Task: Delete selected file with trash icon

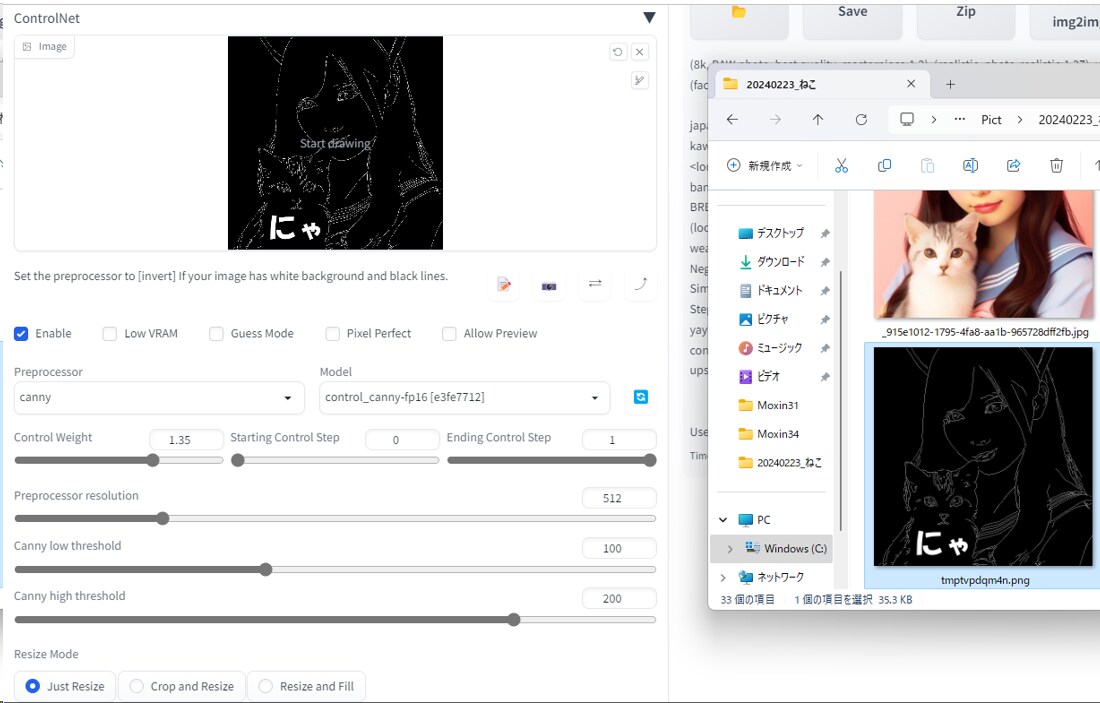Action: click(1056, 165)
